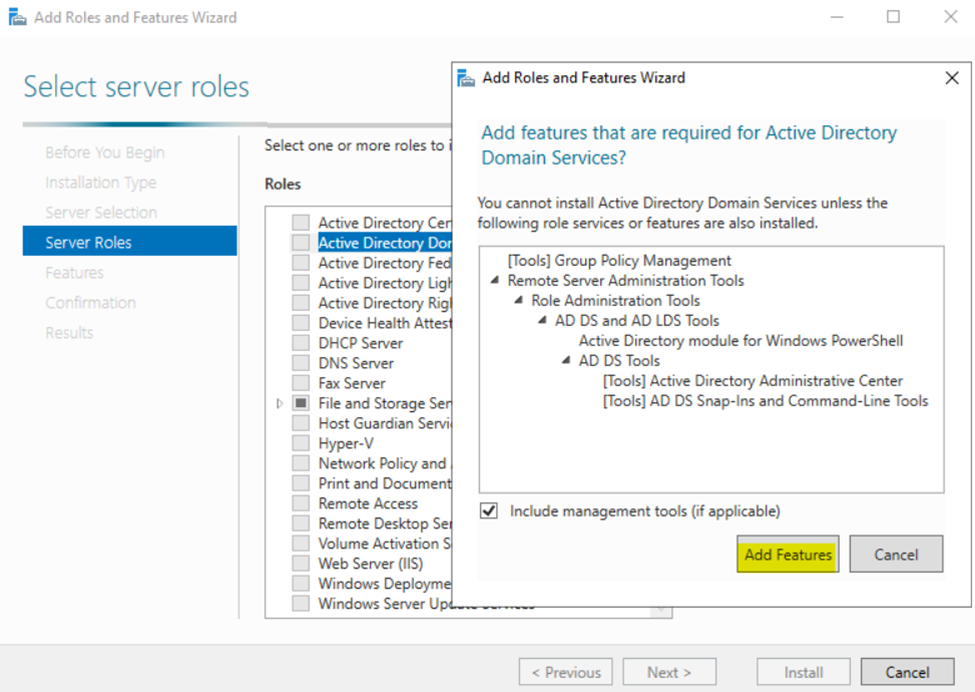Select the Web Server (IIS) label
The height and width of the screenshot is (692, 975).
[x=371, y=563]
